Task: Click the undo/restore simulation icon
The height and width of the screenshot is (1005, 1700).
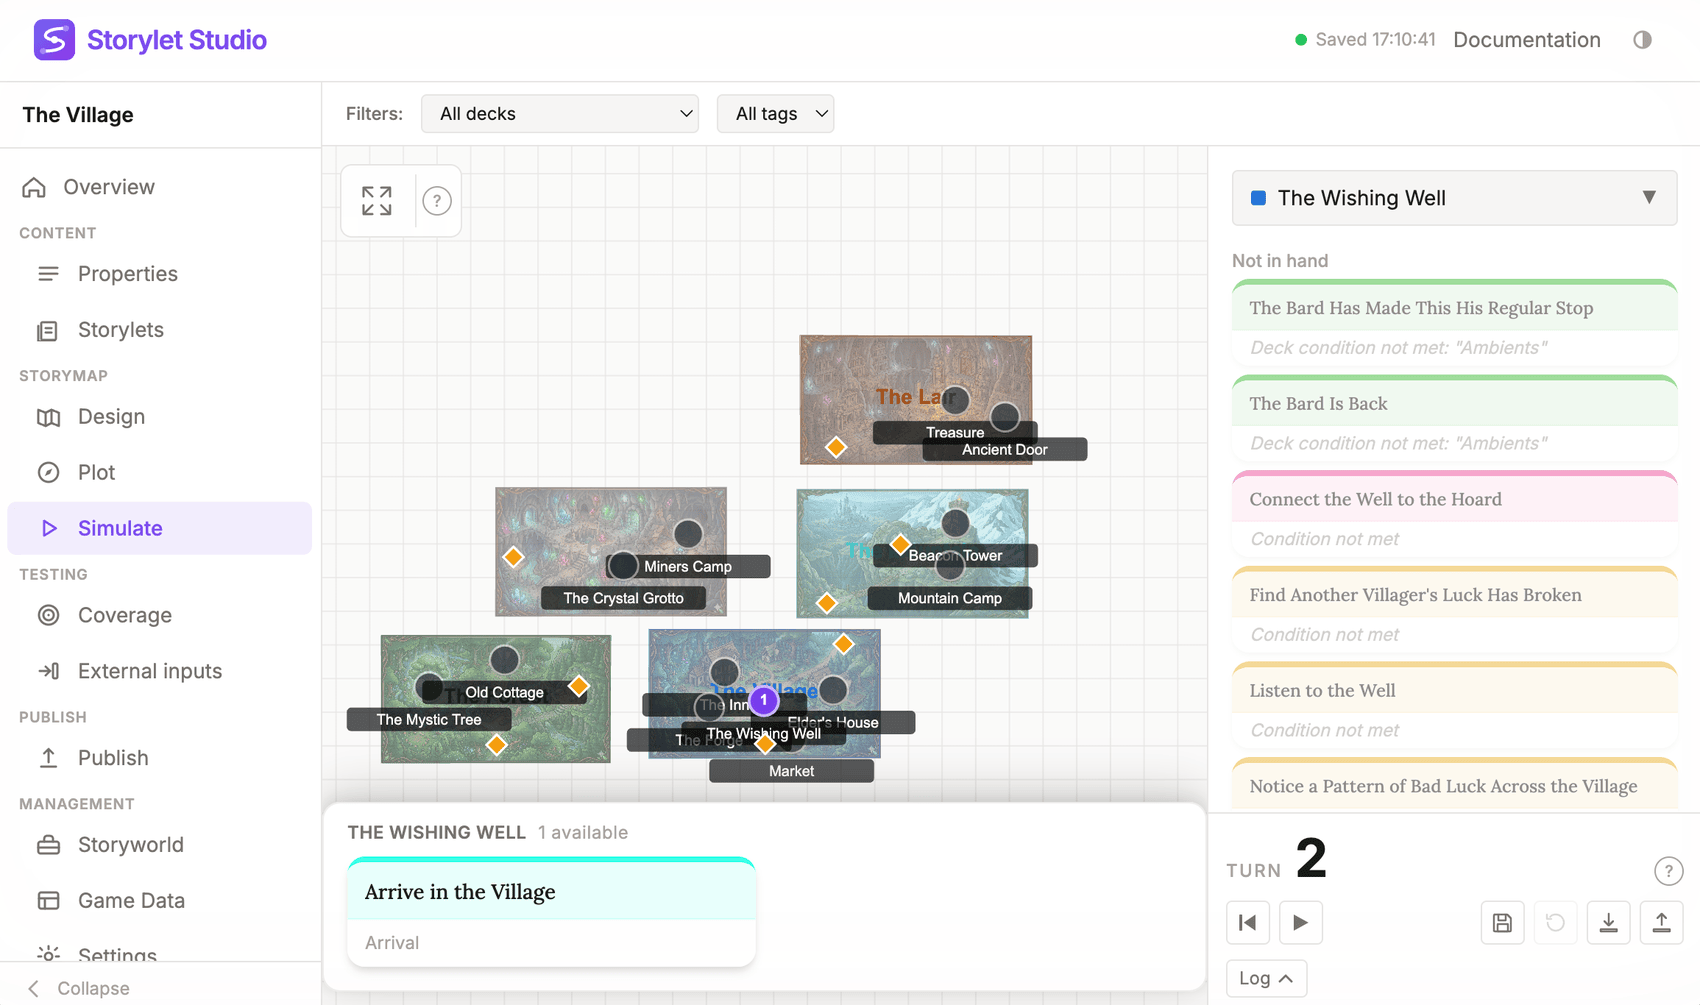Action: click(1555, 922)
